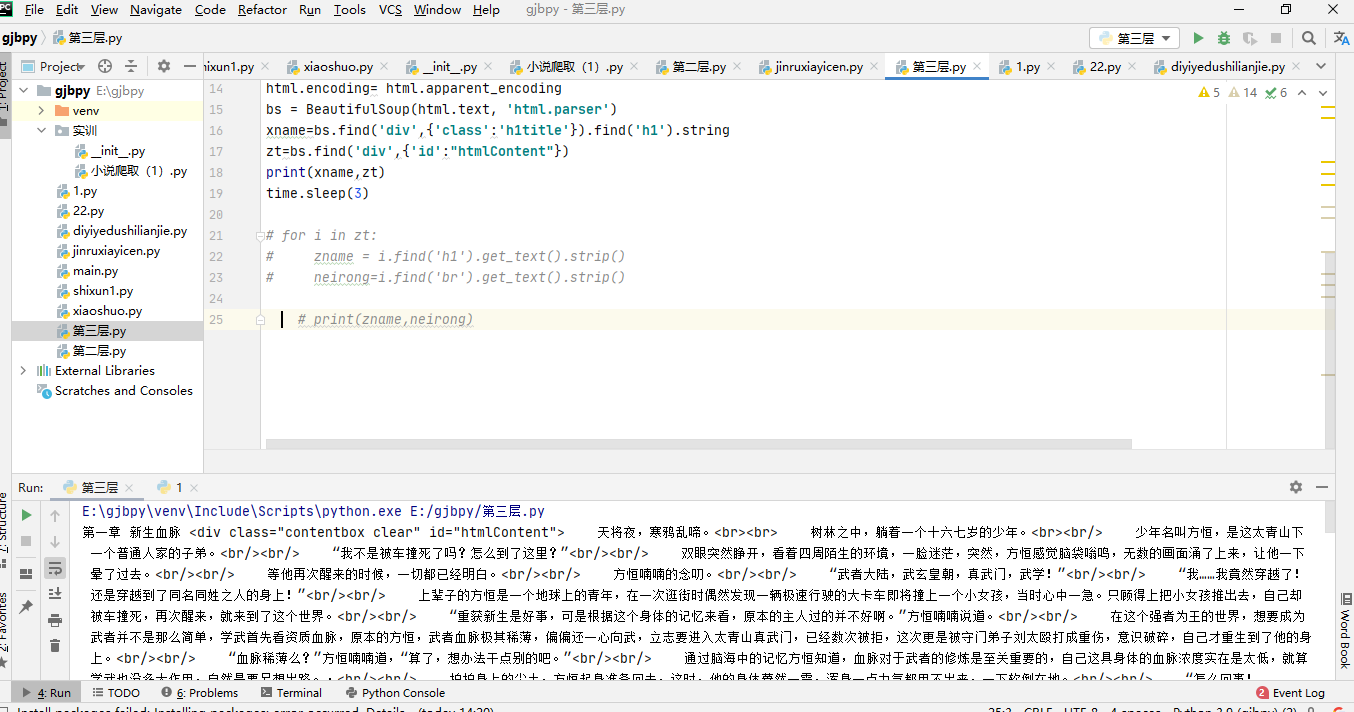Go to next highlighted error arrow
The image size is (1354, 712).
tap(1323, 93)
